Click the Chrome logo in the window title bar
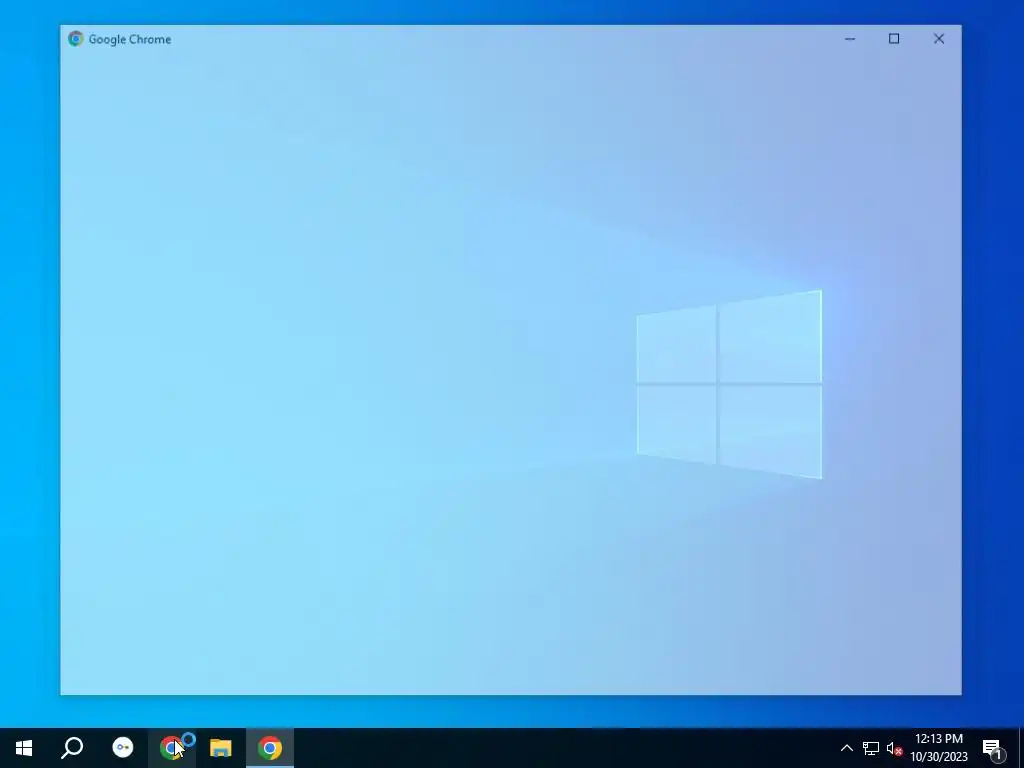Screen dimensions: 1024x768 coord(76,39)
